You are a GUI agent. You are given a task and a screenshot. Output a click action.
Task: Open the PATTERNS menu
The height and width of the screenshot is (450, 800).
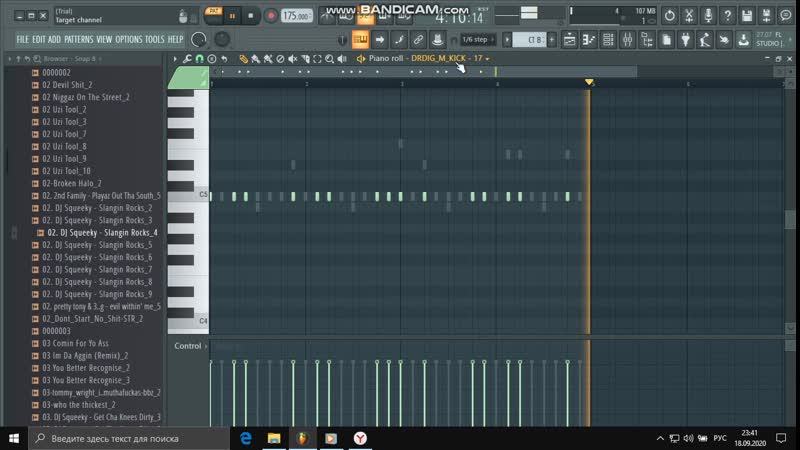[x=79, y=39]
